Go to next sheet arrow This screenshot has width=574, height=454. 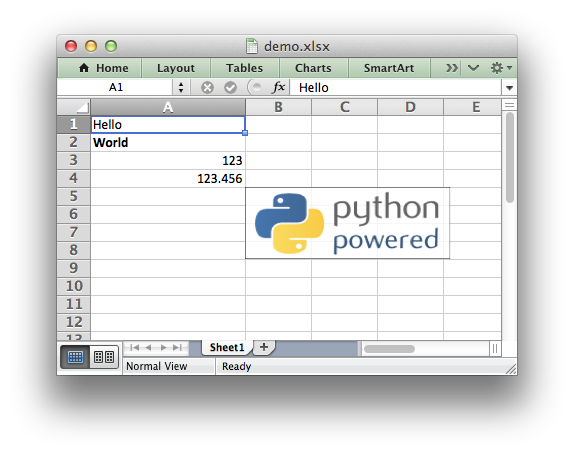(x=163, y=347)
